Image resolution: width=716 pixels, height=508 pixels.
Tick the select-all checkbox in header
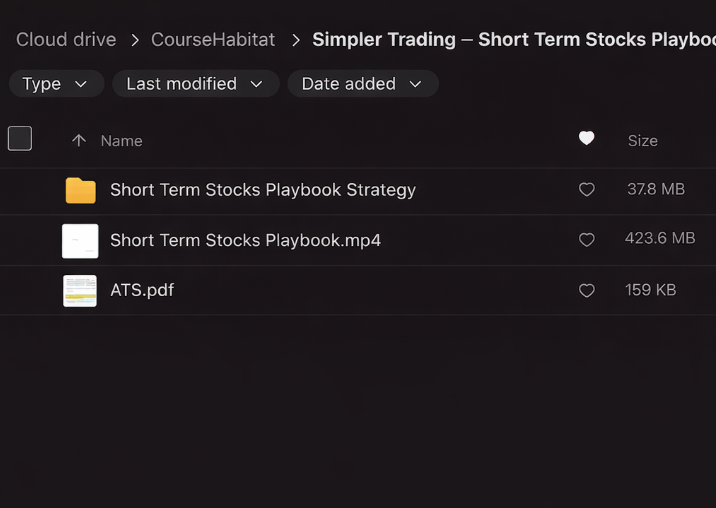tap(20, 139)
